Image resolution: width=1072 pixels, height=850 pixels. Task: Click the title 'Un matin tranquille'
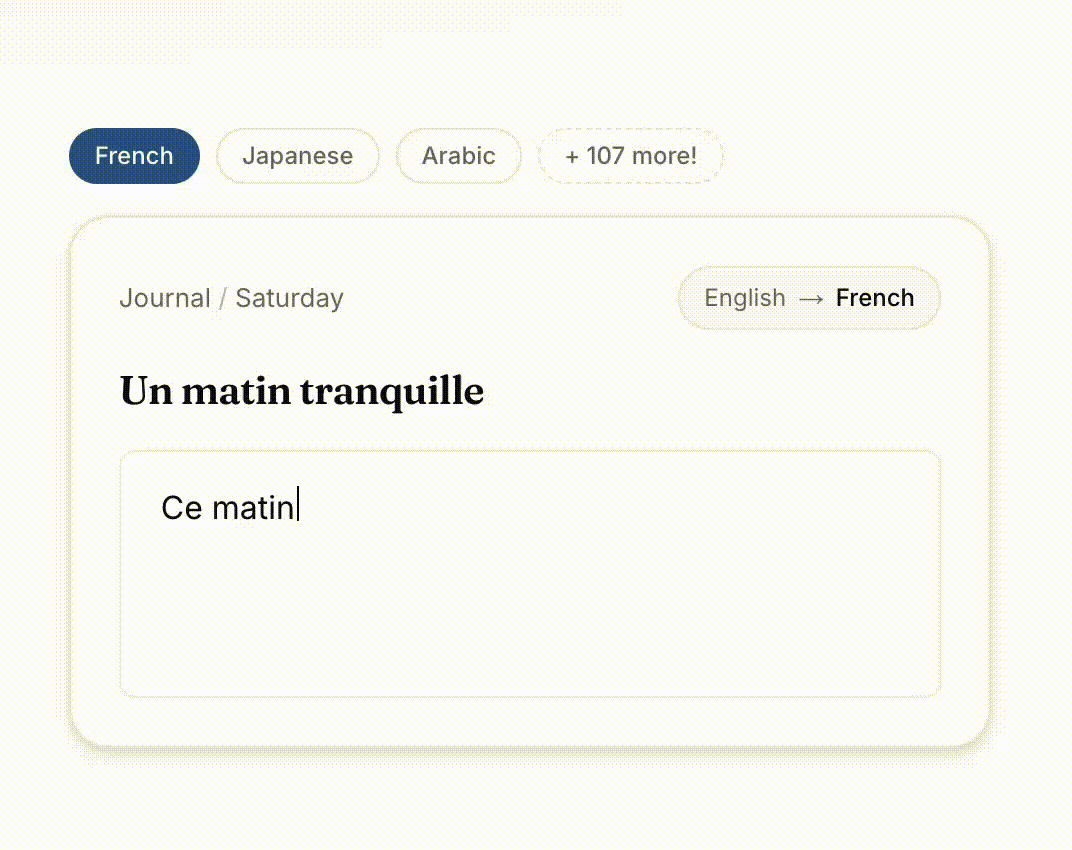click(302, 391)
